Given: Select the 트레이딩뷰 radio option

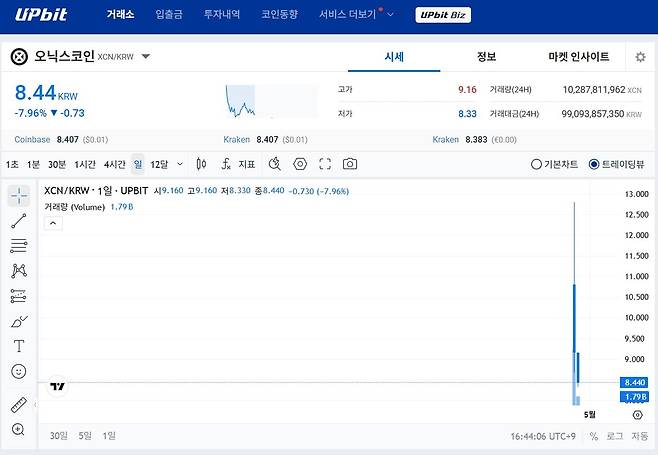Looking at the screenshot, I should (616, 164).
